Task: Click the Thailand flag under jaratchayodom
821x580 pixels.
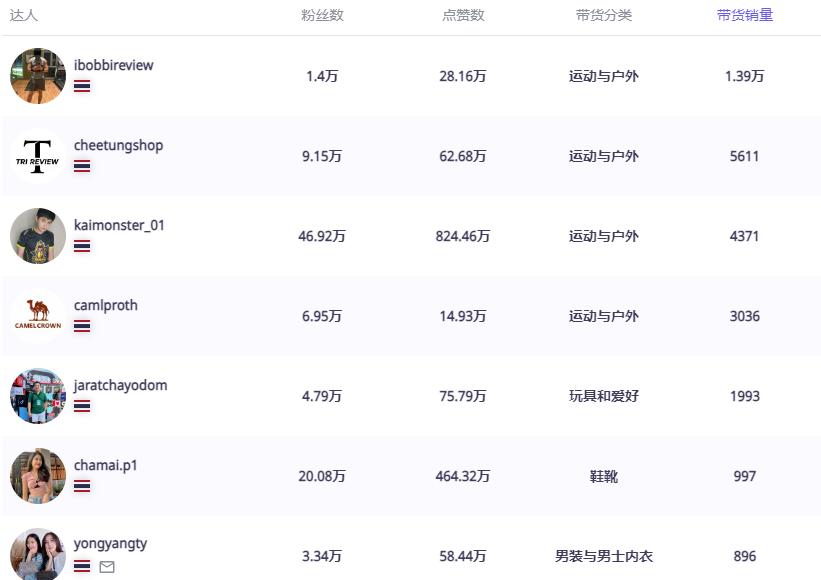Action: (82, 406)
